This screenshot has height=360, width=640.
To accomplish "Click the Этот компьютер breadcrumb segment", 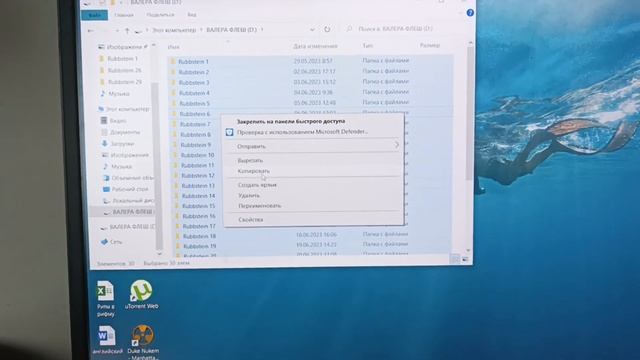I will pos(174,30).
